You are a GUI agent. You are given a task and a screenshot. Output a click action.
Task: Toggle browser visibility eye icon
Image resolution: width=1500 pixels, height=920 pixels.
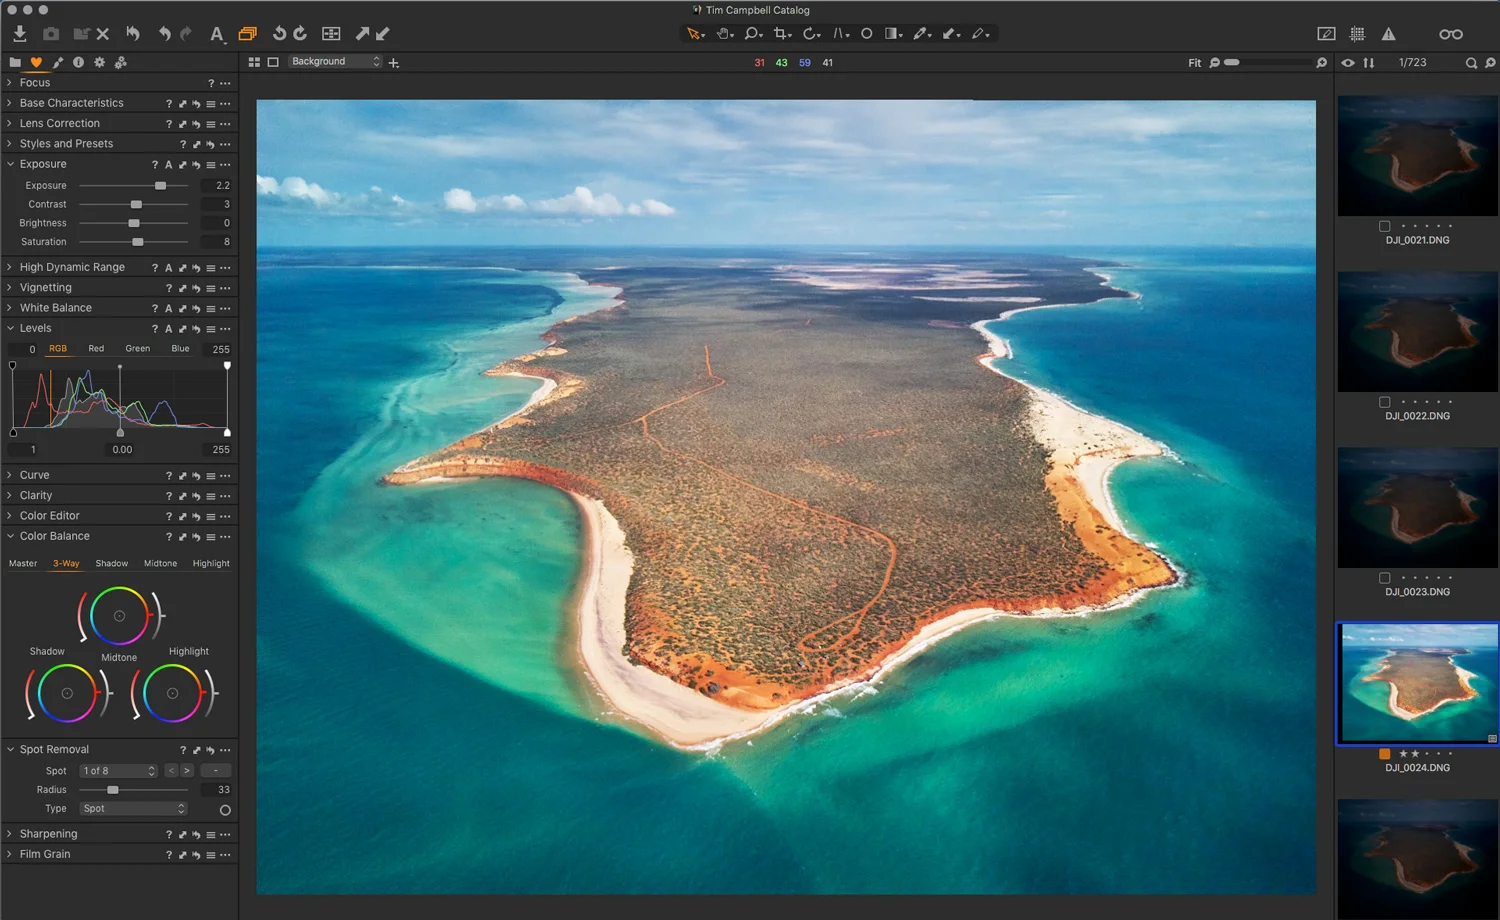coord(1348,62)
